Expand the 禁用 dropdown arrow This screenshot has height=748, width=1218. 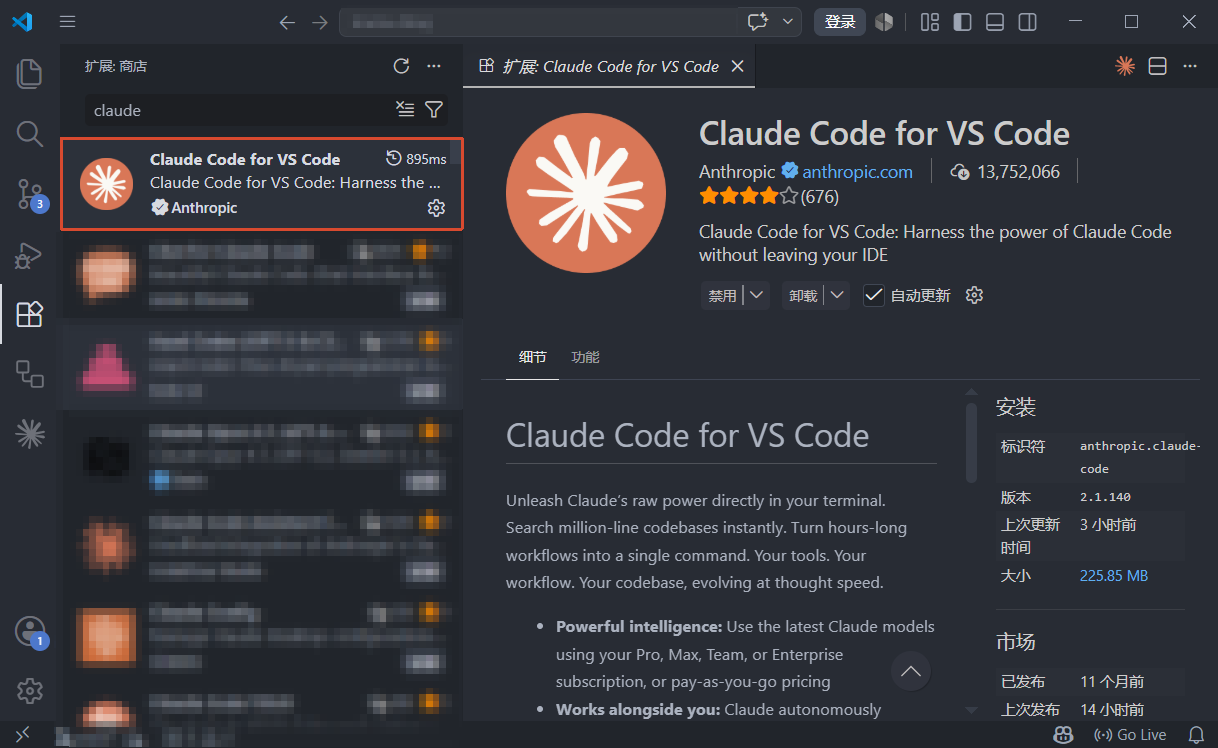coord(757,295)
